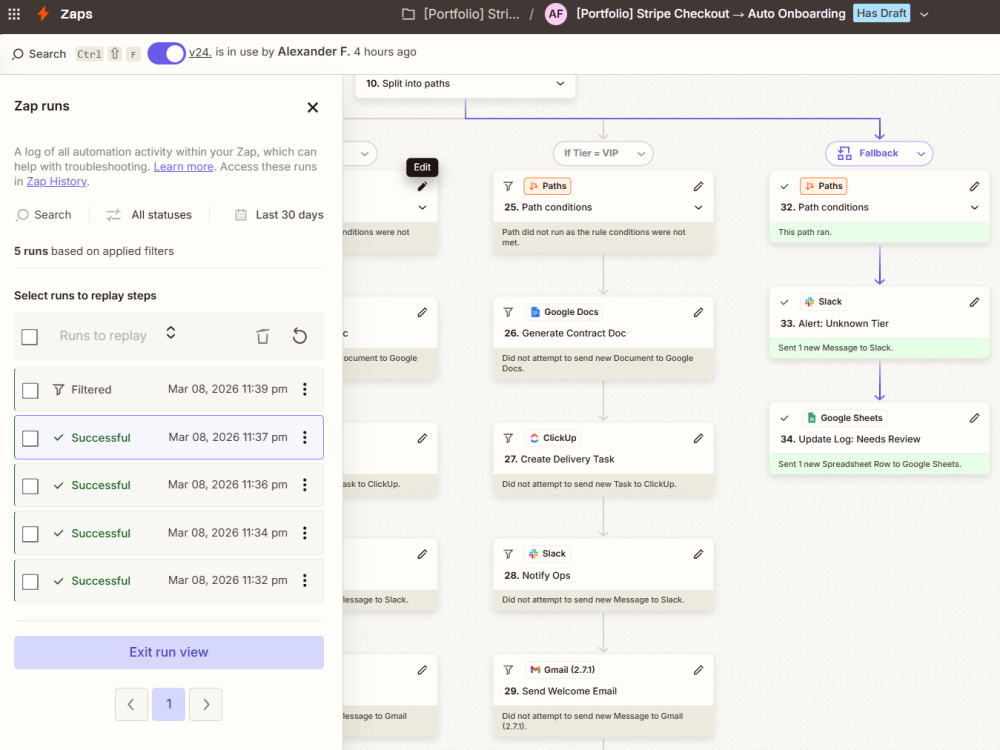Click the Paths badge on step 32
The image size is (1000, 750).
[823, 186]
